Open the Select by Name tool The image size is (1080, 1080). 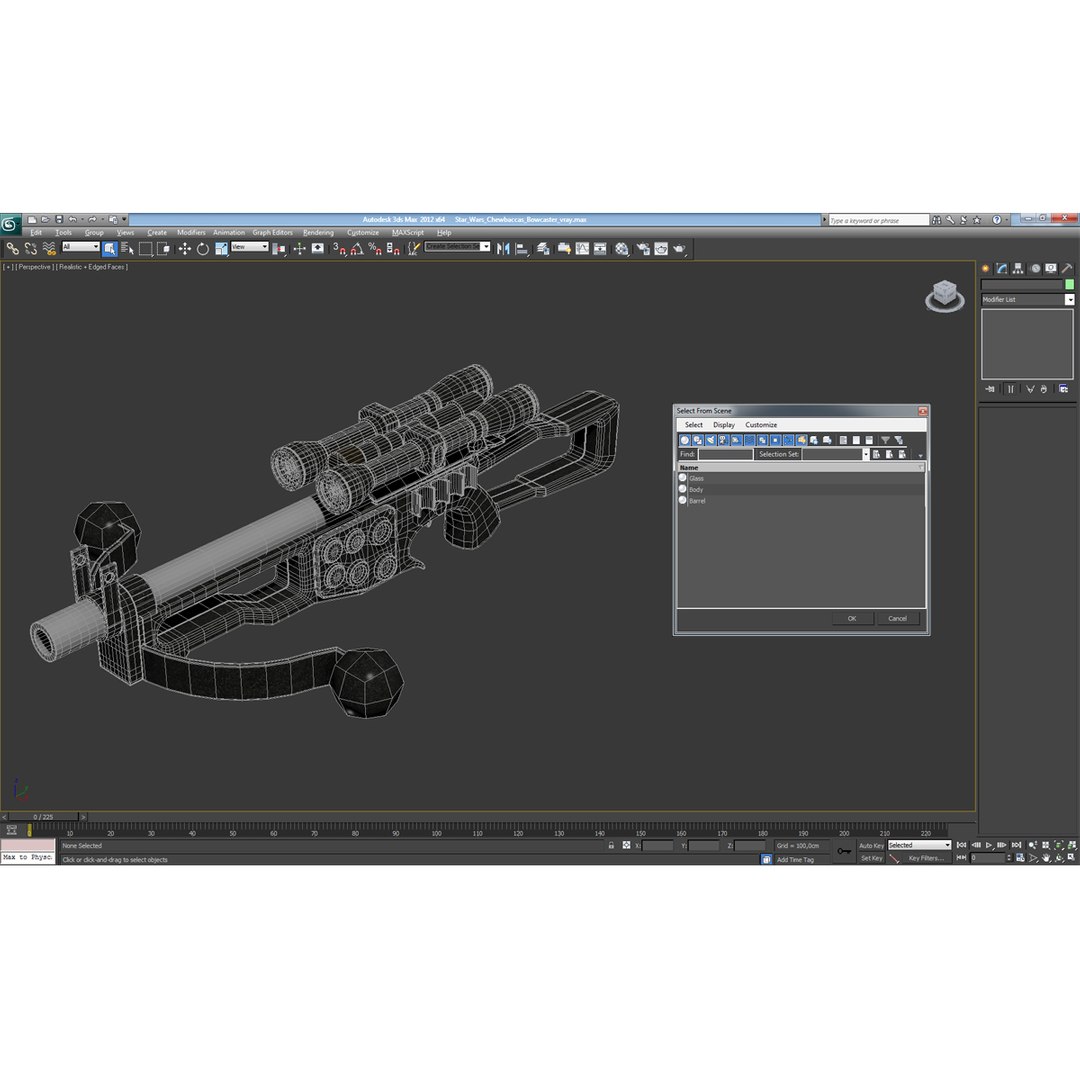127,249
